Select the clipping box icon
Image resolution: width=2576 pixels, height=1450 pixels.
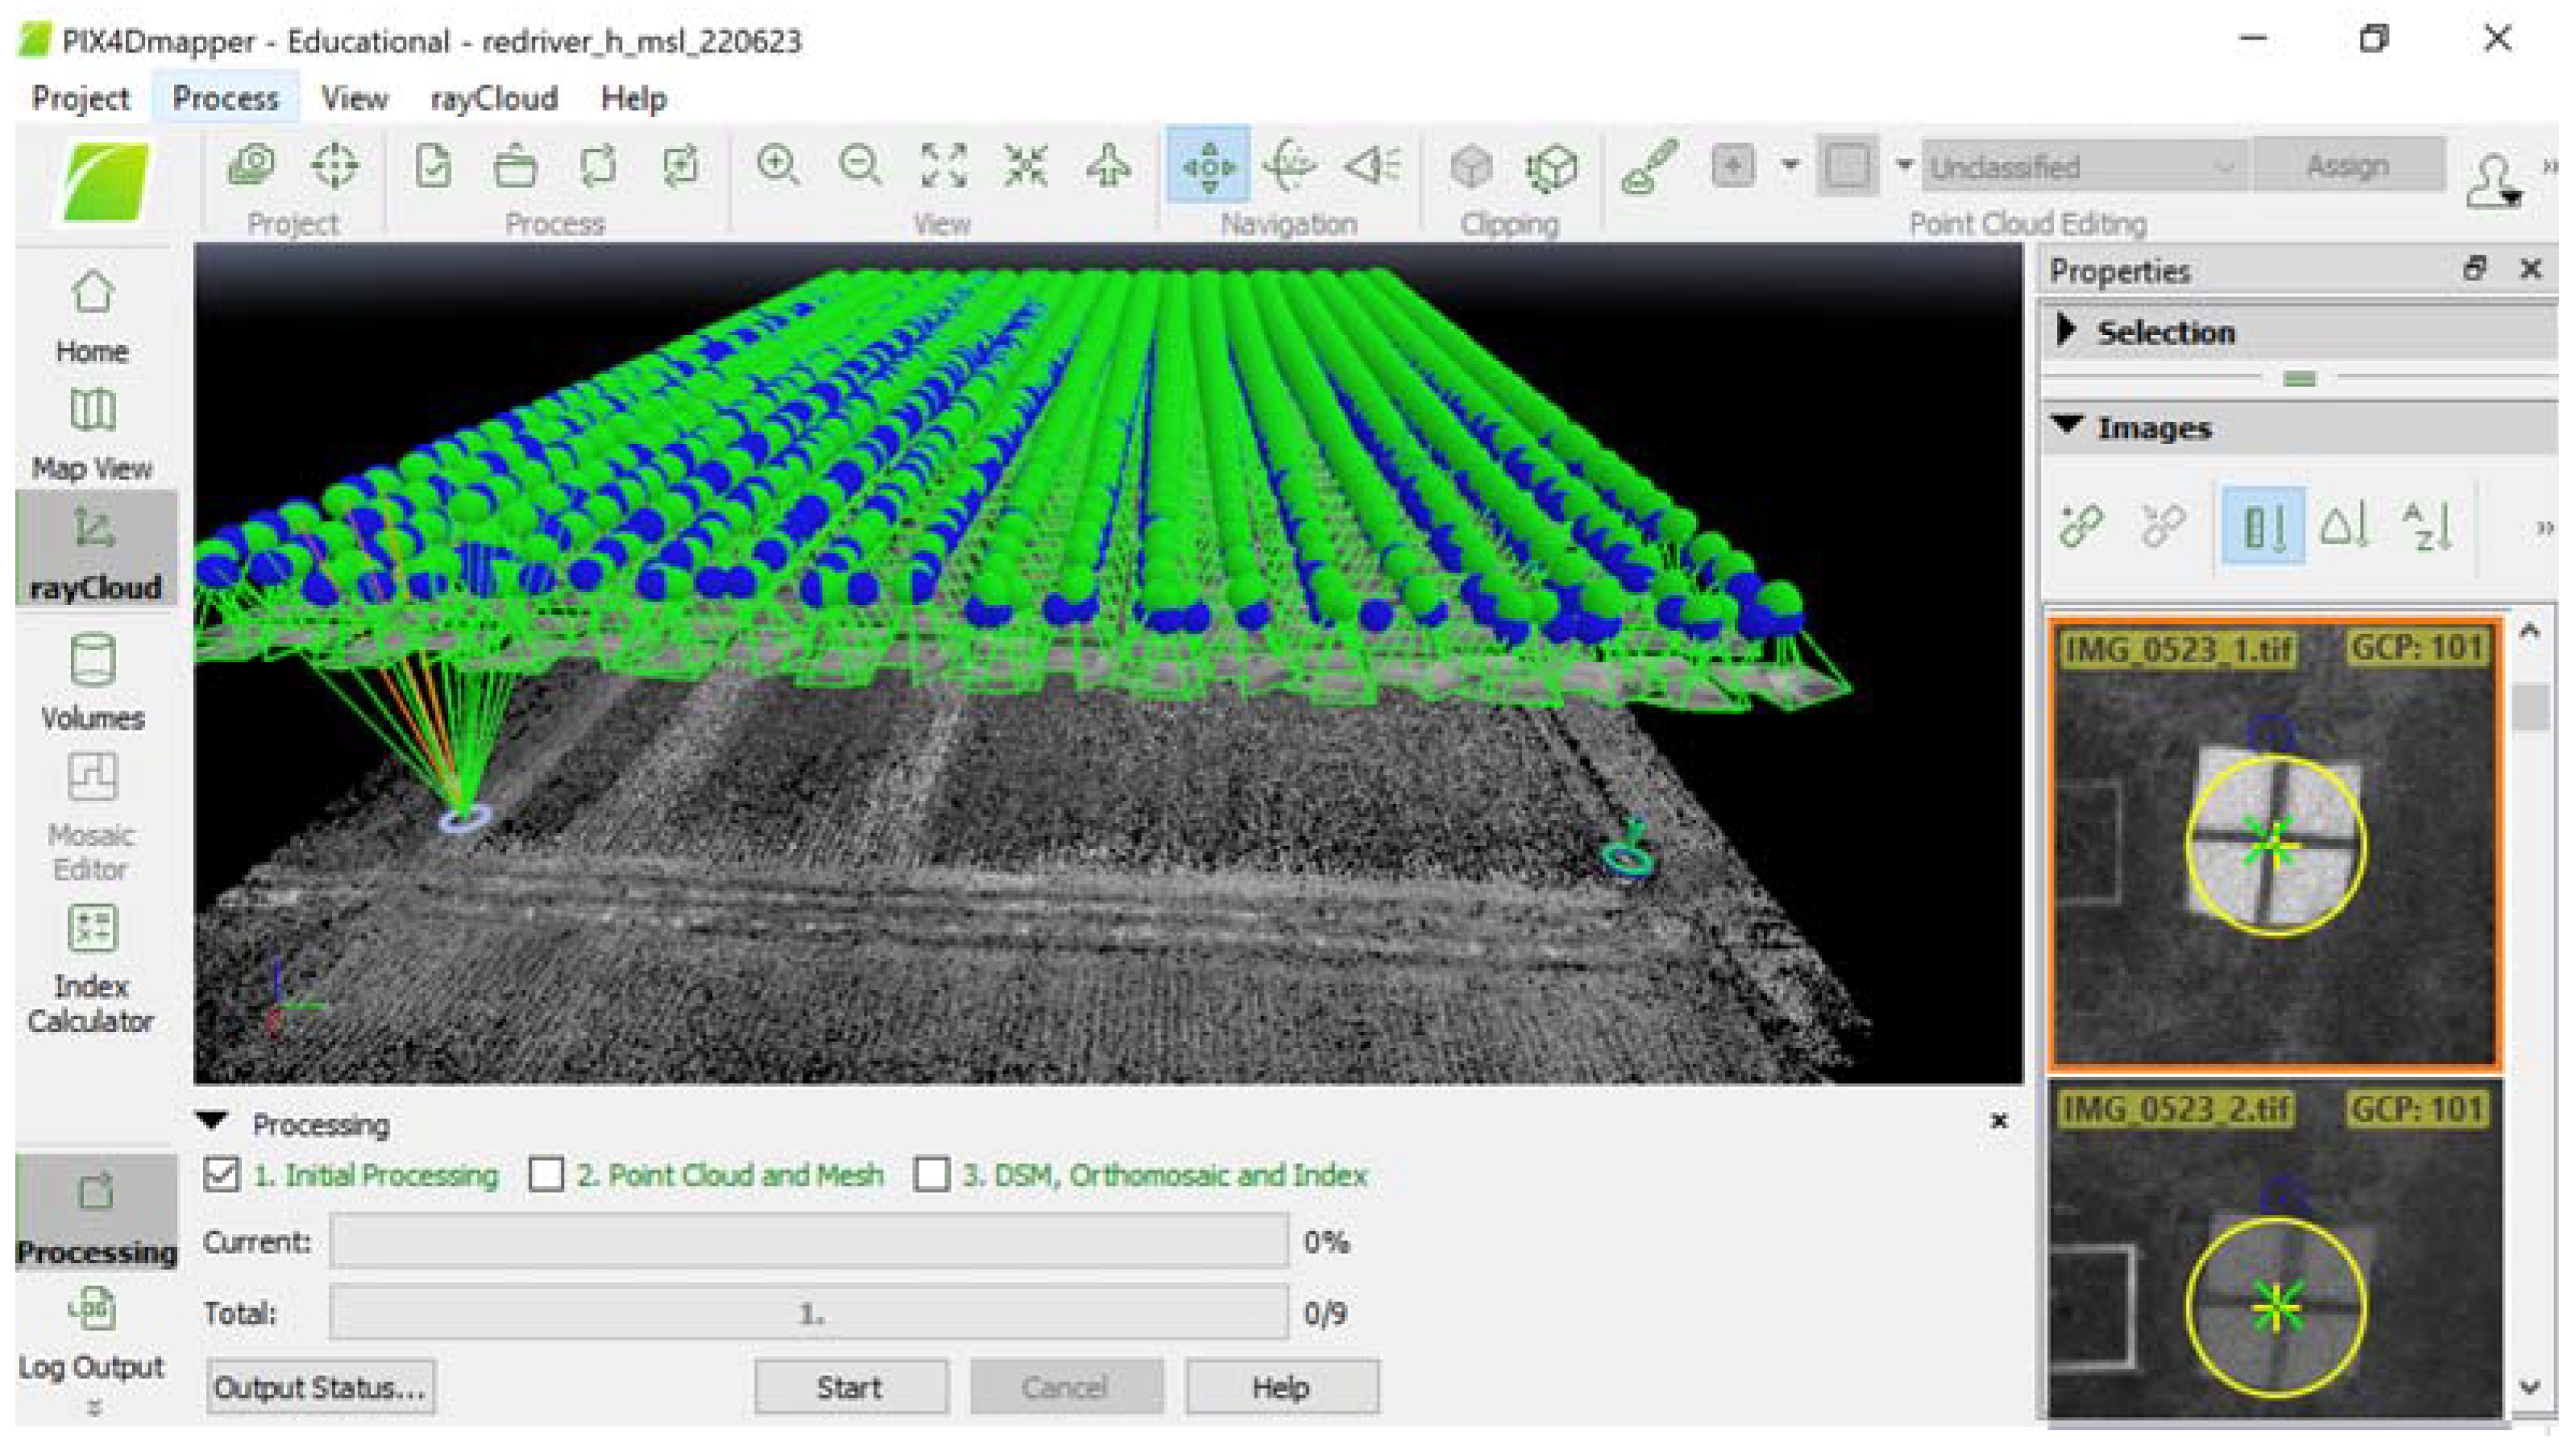tap(1471, 166)
